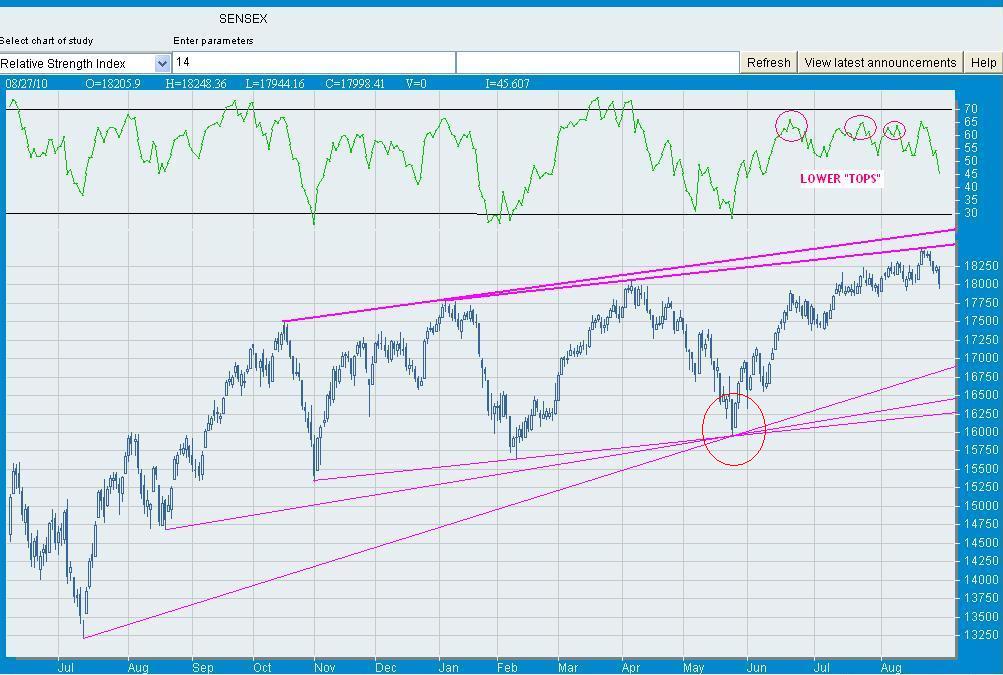Viewport: 1003px width, 675px height.
Task: Click the Refresh button
Action: [x=768, y=63]
